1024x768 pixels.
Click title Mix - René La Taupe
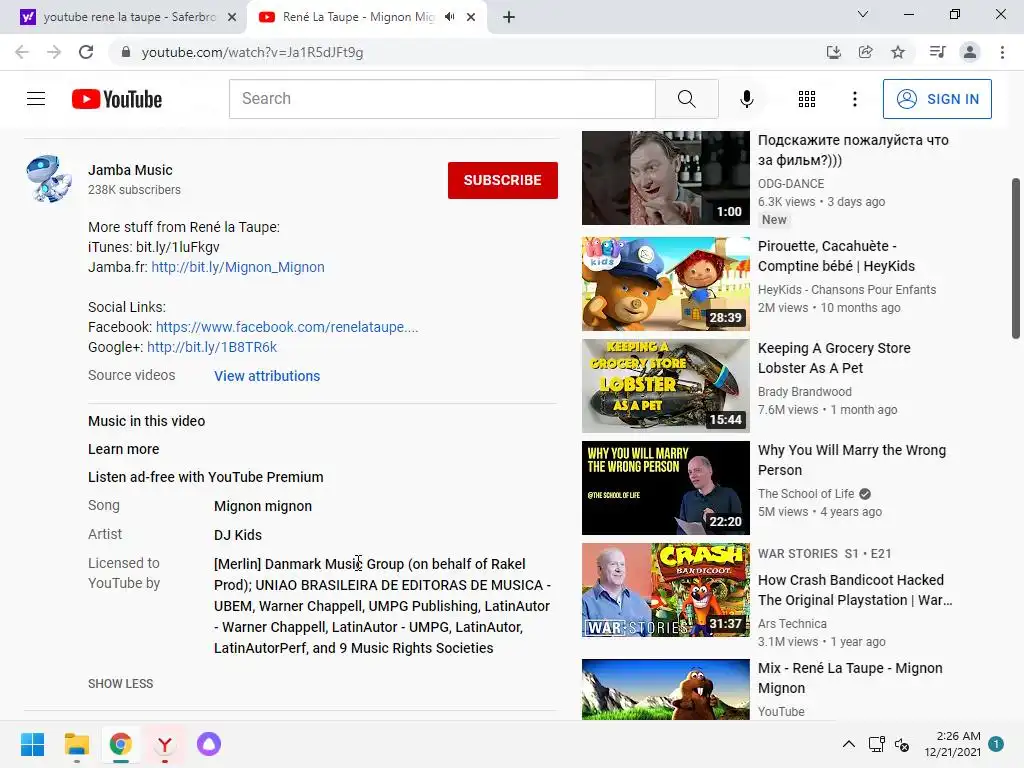click(x=850, y=678)
